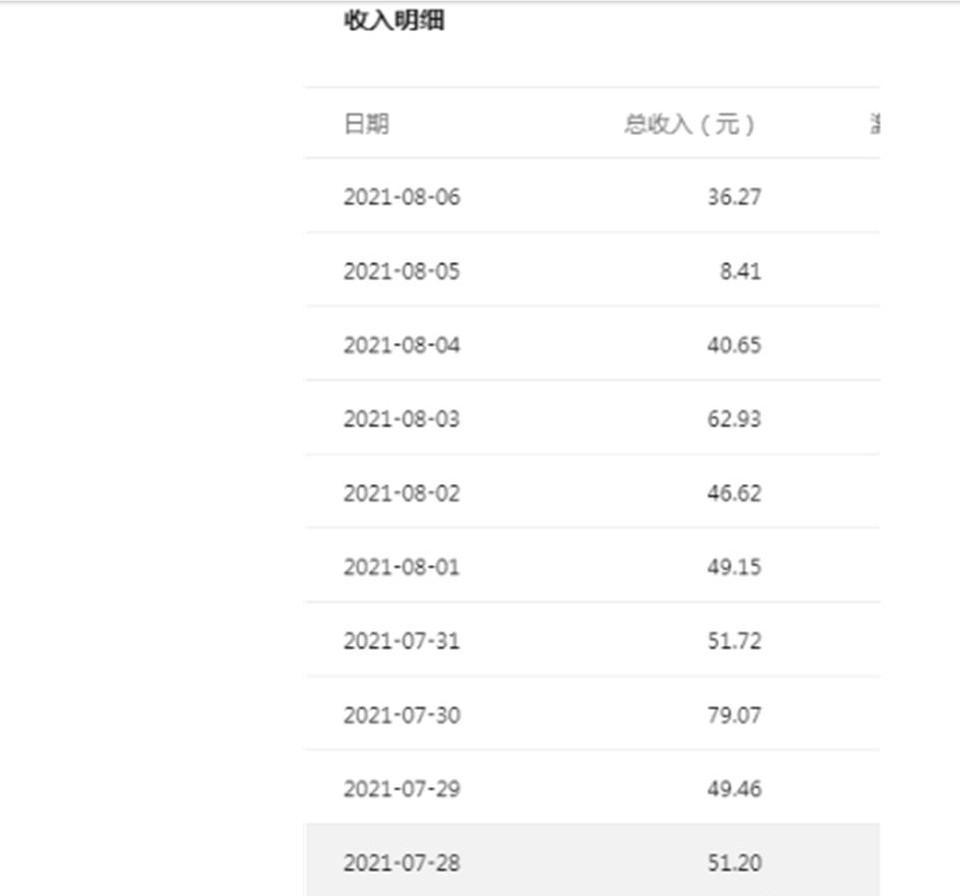Select the 2021-08-06 date row
960x896 pixels.
(x=402, y=197)
